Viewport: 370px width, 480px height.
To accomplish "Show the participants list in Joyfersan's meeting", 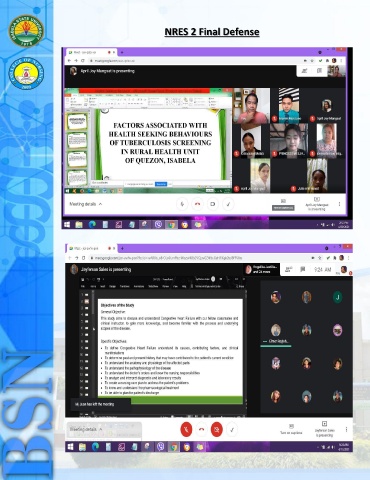I will [x=289, y=269].
